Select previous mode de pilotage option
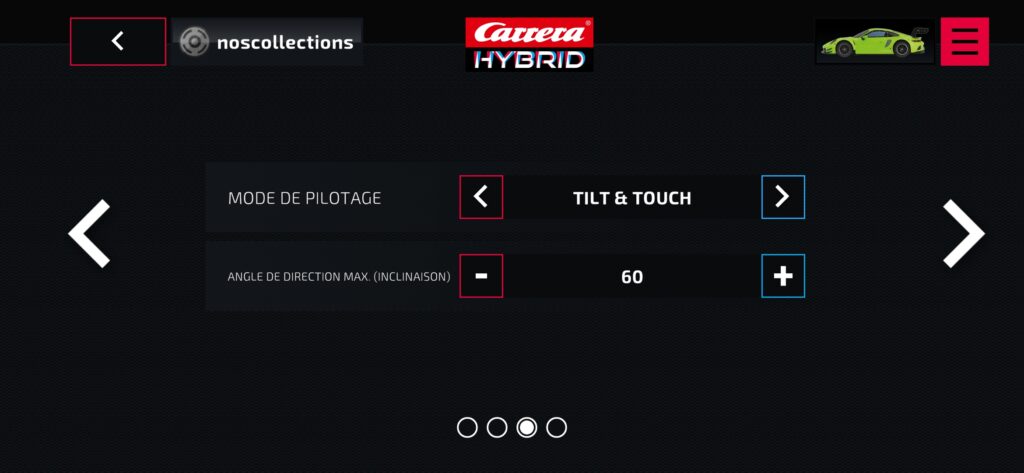This screenshot has height=473, width=1024. pos(481,197)
